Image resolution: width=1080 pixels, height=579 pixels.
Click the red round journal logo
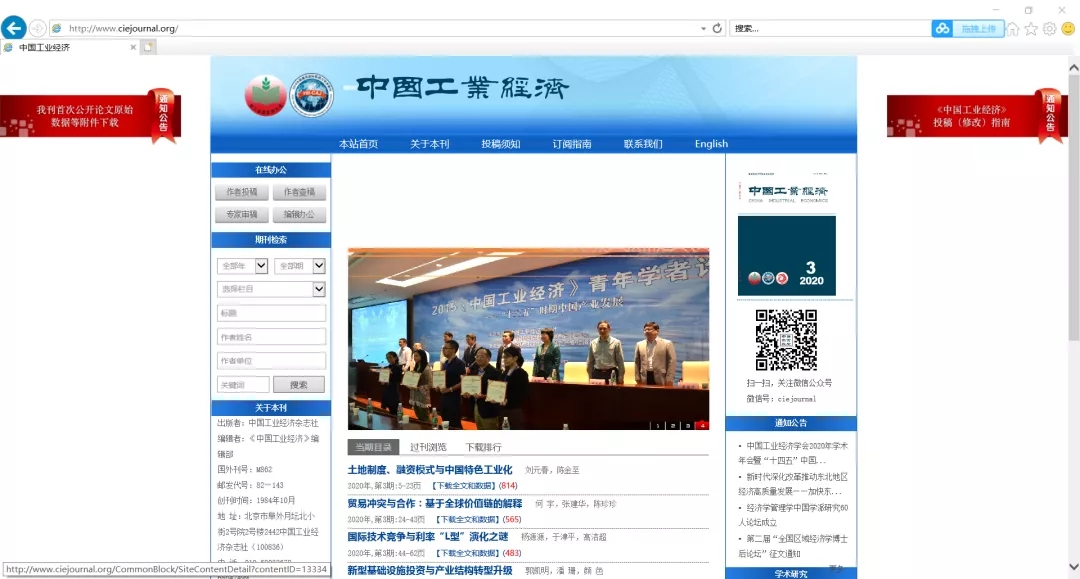pos(265,95)
